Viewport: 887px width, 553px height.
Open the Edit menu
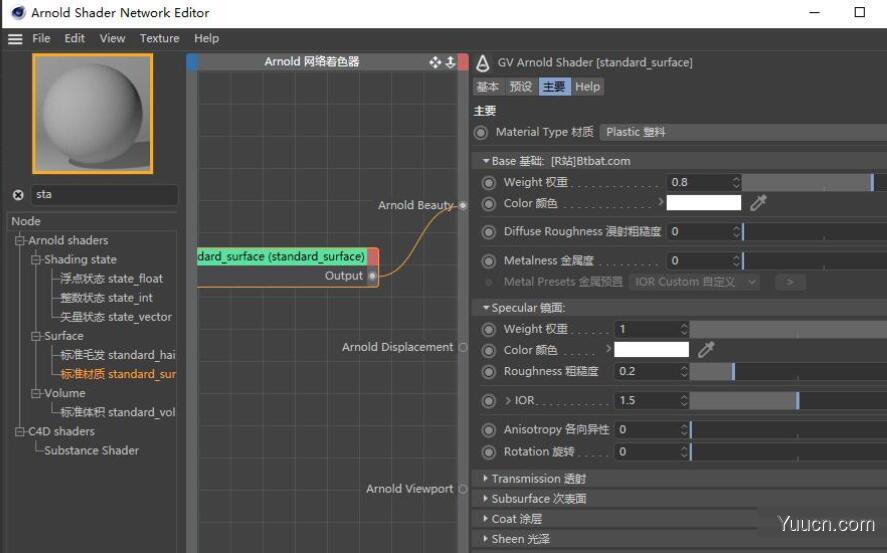(75, 38)
